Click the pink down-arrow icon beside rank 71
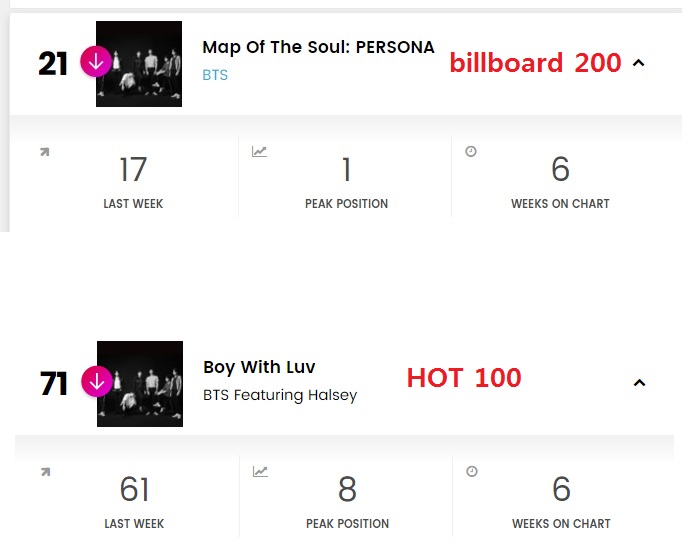The width and height of the screenshot is (686, 557). pyautogui.click(x=97, y=381)
